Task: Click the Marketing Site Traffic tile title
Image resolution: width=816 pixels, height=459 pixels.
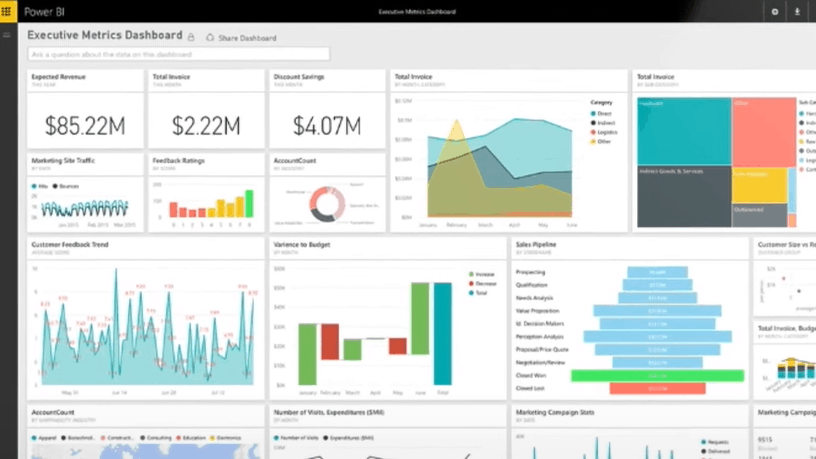Action: [x=63, y=161]
